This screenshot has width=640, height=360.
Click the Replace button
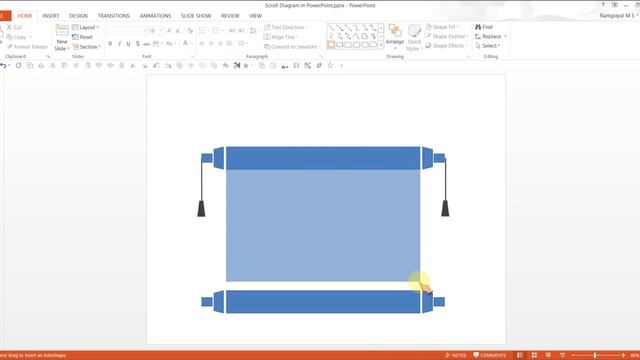tap(491, 36)
